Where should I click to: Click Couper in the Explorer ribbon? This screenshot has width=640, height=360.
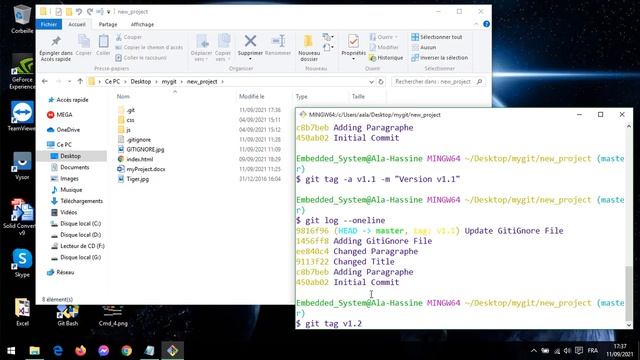(x=129, y=37)
